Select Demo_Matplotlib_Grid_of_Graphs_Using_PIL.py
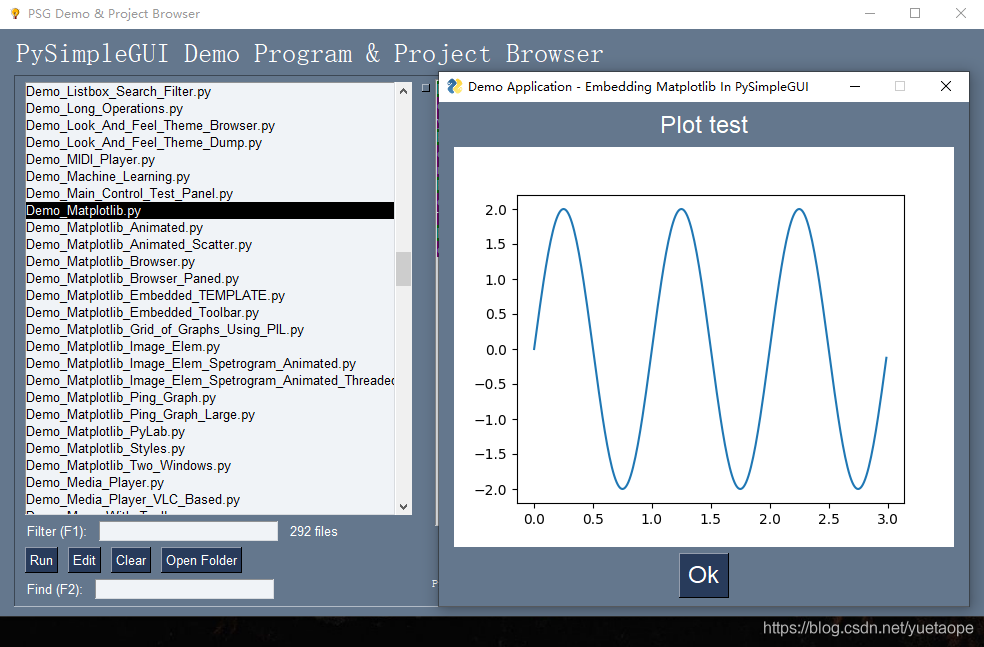Screen dimensions: 984x647 (x=210, y=329)
